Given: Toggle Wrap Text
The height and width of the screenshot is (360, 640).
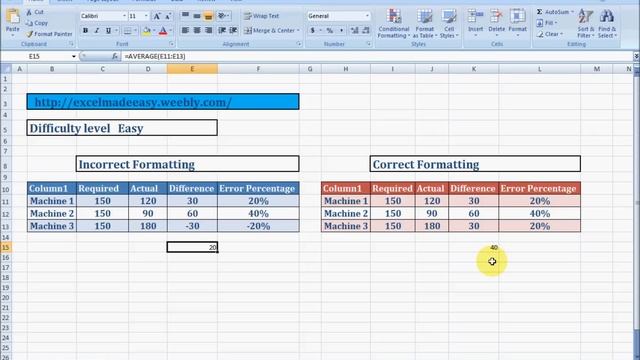Looking at the screenshot, I should (261, 16).
